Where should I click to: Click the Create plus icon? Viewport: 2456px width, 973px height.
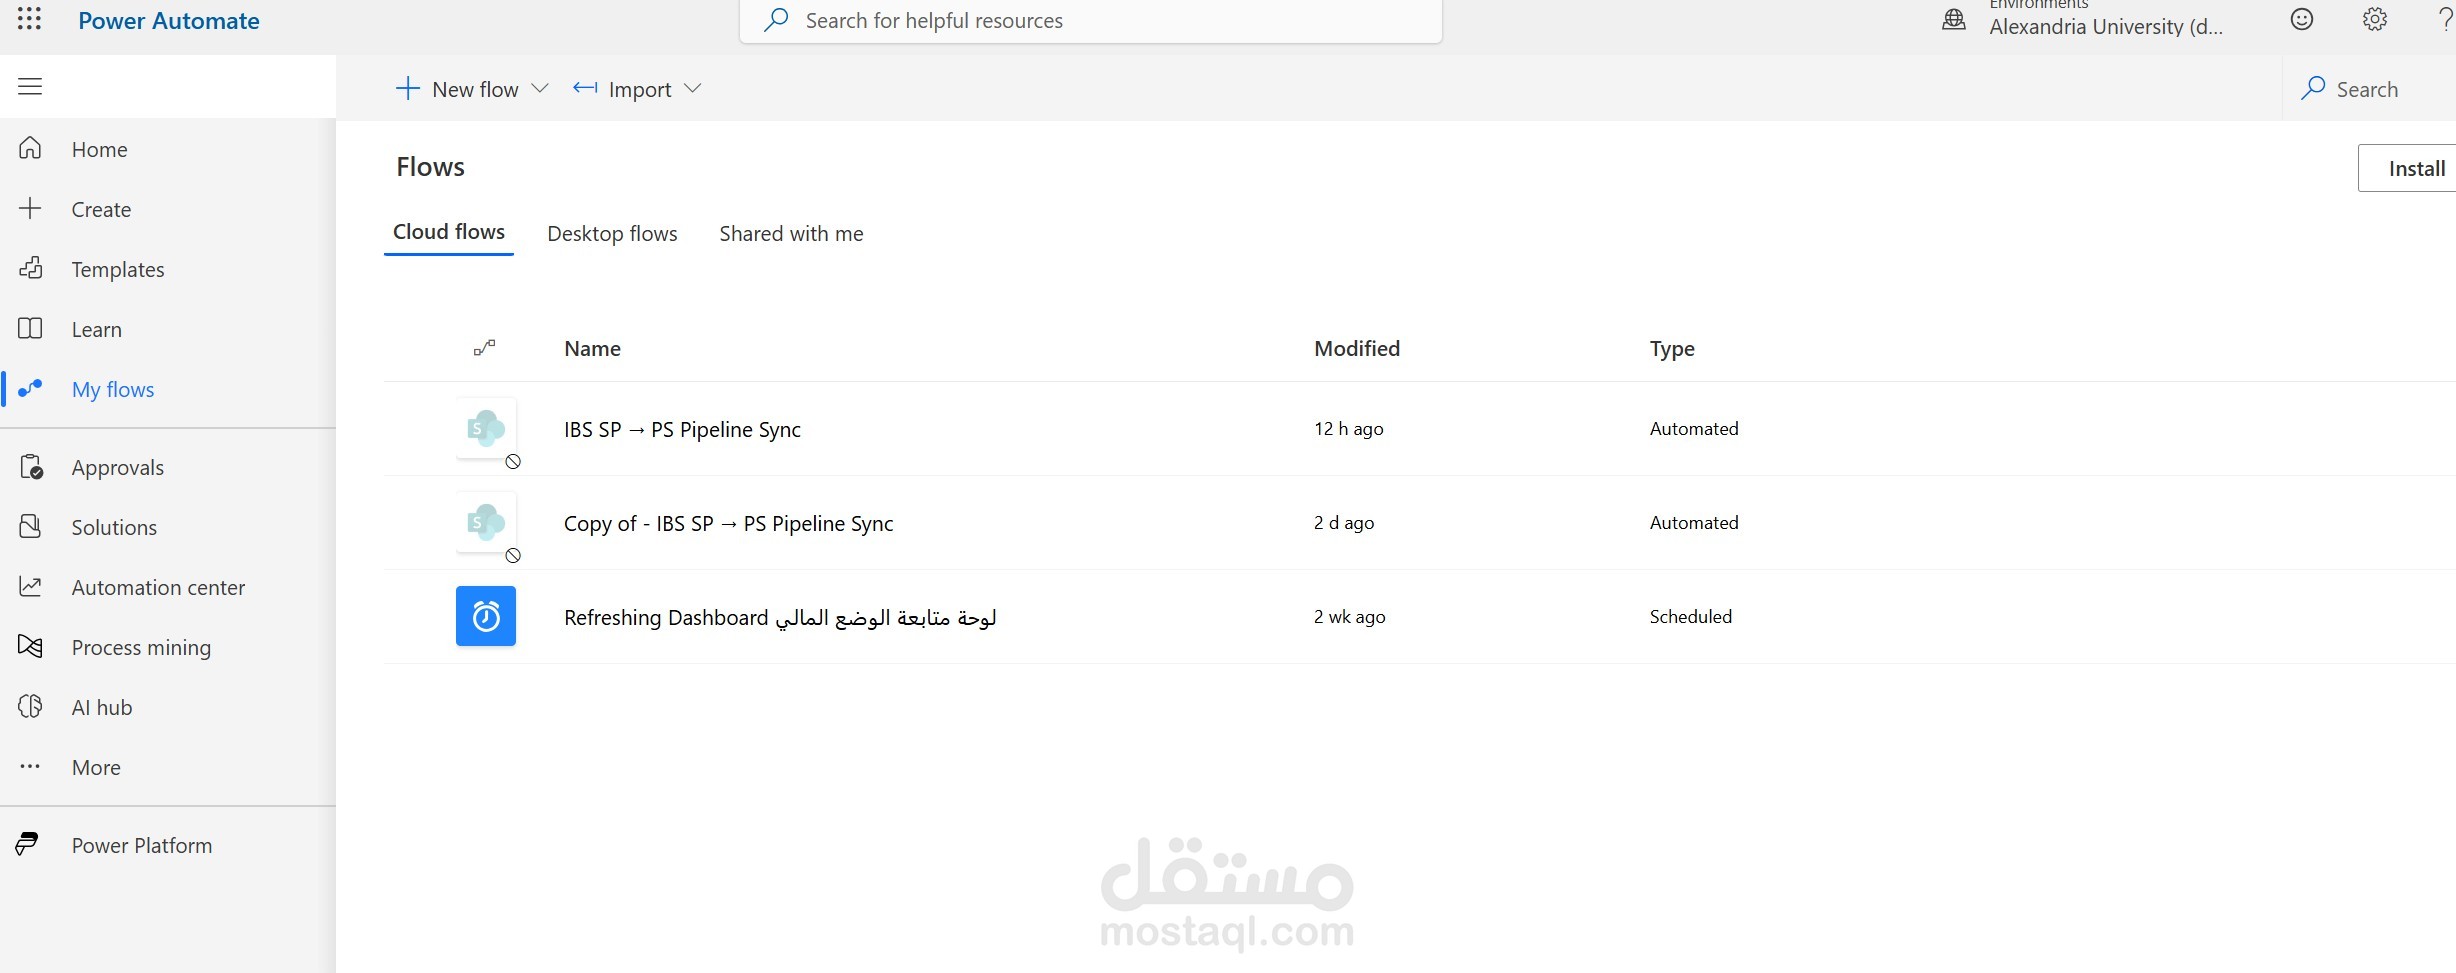(x=30, y=209)
